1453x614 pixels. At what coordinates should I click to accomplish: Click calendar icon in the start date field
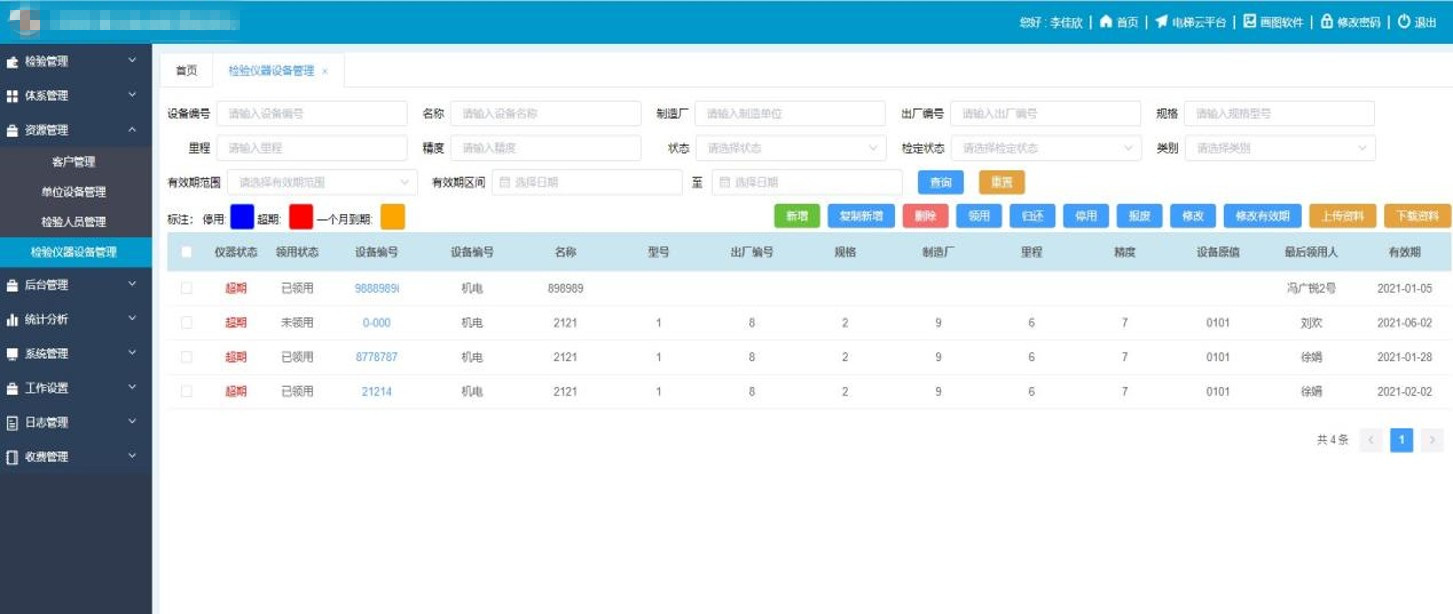coord(505,182)
